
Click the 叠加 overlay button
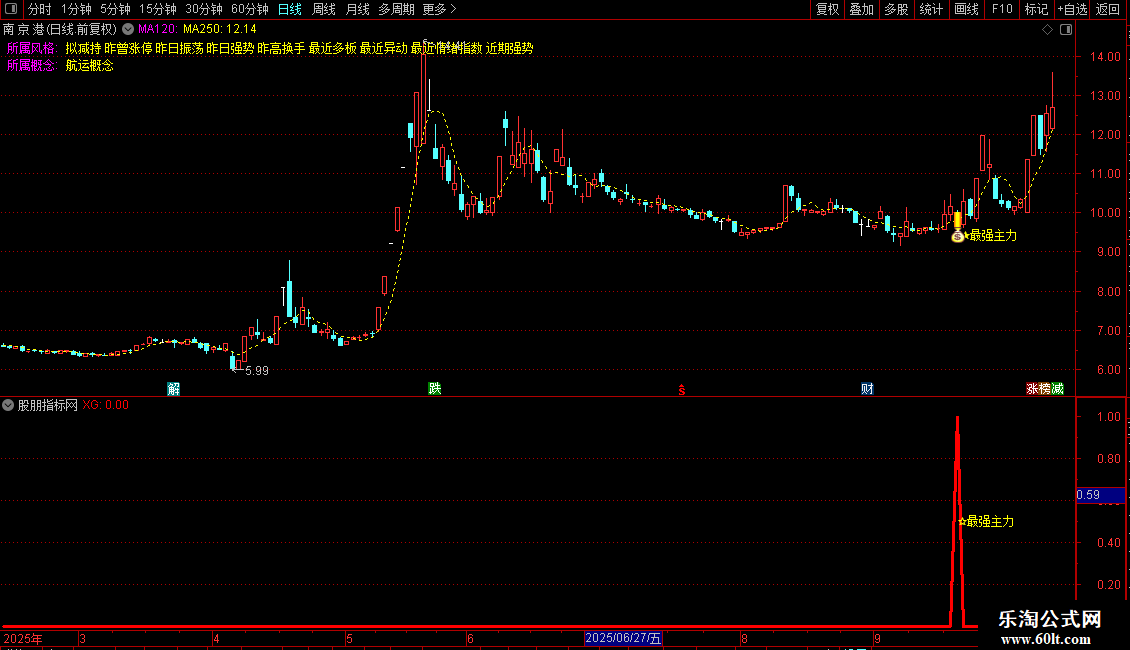(861, 9)
